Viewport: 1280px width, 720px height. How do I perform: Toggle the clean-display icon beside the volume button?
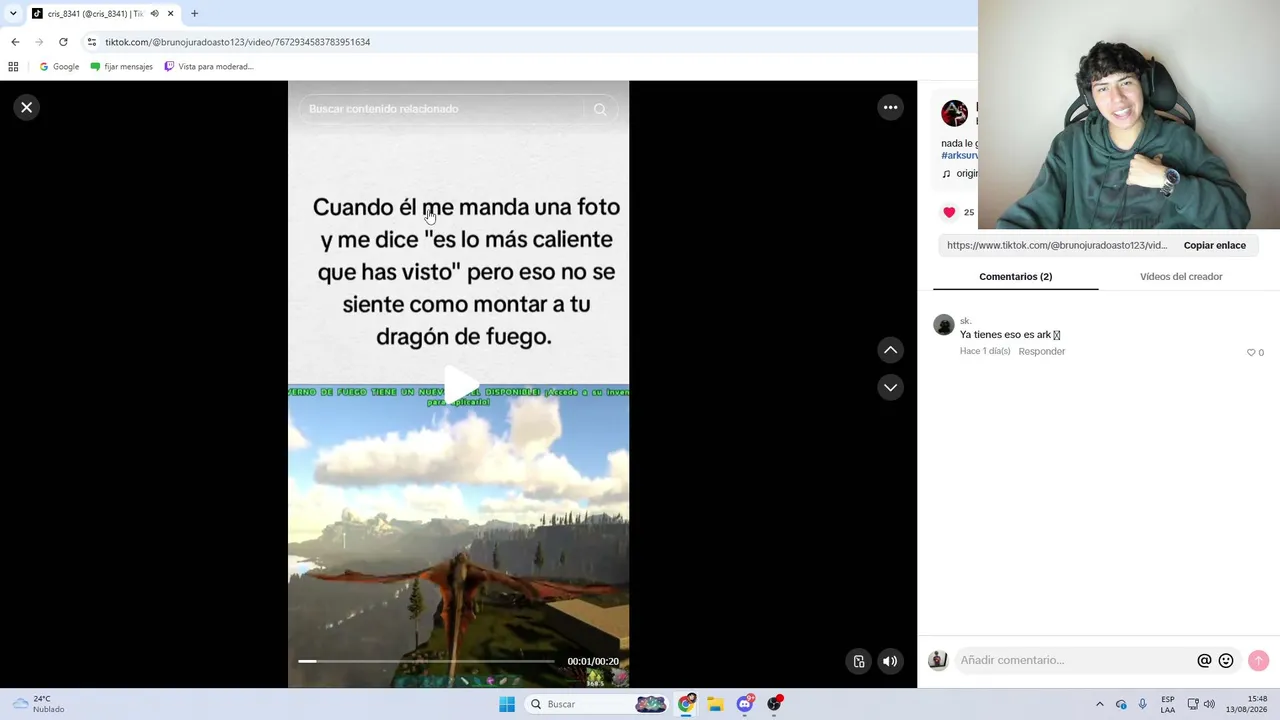(858, 661)
